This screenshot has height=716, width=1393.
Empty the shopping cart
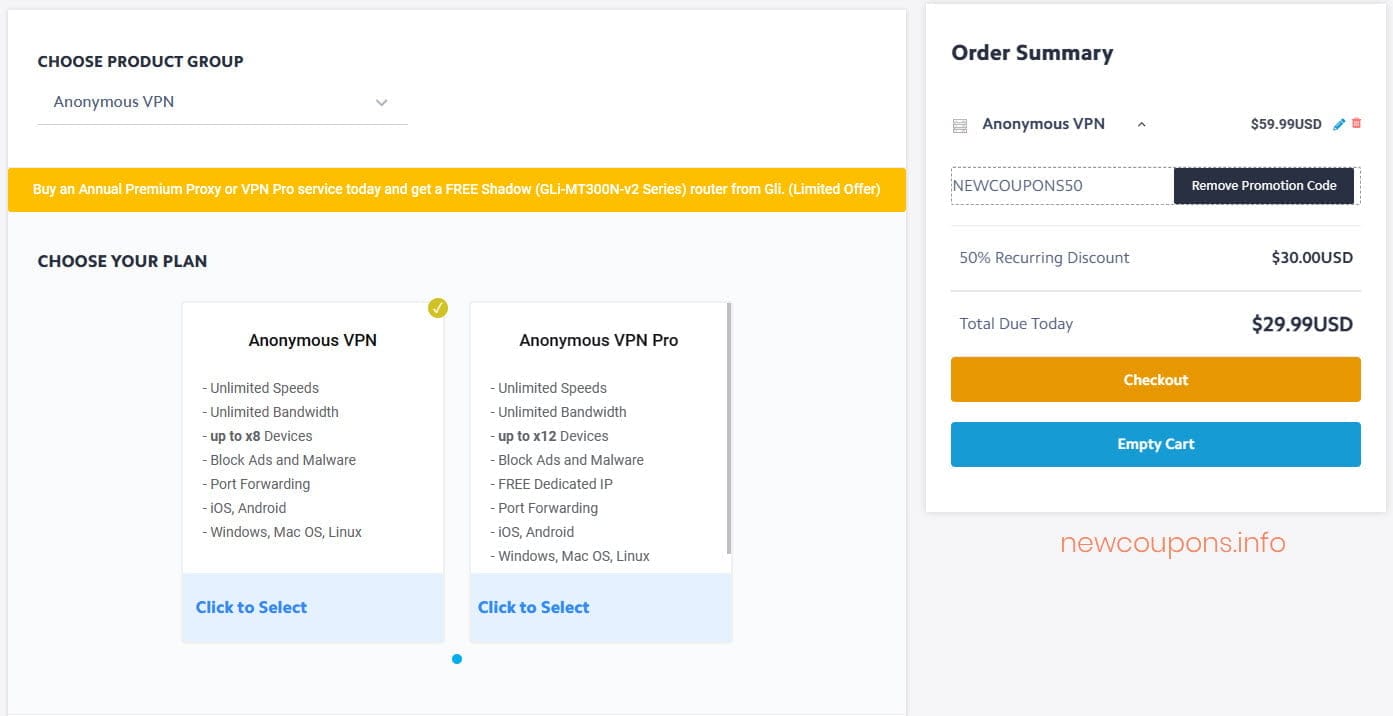pyautogui.click(x=1155, y=444)
